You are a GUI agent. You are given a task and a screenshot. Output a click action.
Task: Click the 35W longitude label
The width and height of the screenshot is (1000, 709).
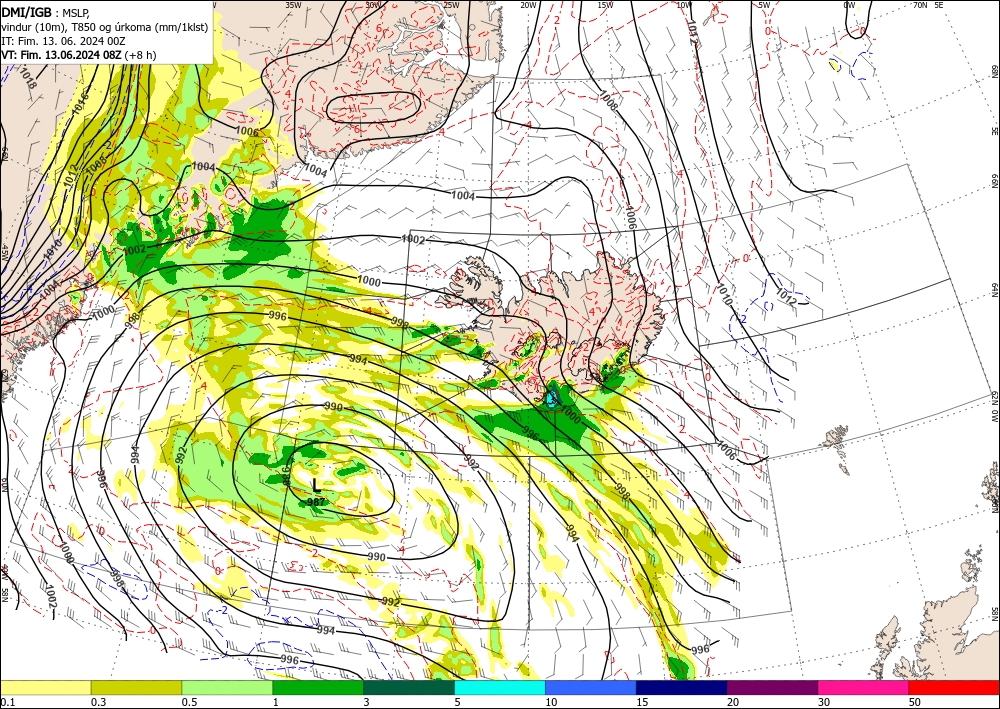(293, 5)
